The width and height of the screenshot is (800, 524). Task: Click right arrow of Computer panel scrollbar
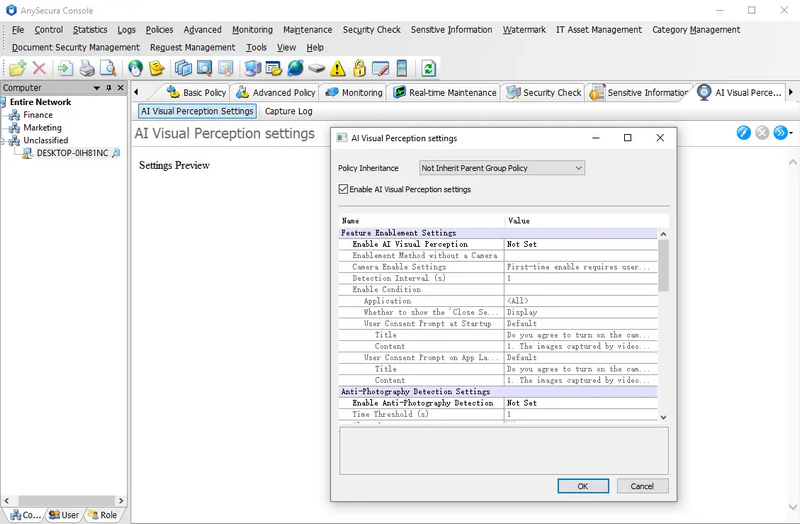click(121, 501)
